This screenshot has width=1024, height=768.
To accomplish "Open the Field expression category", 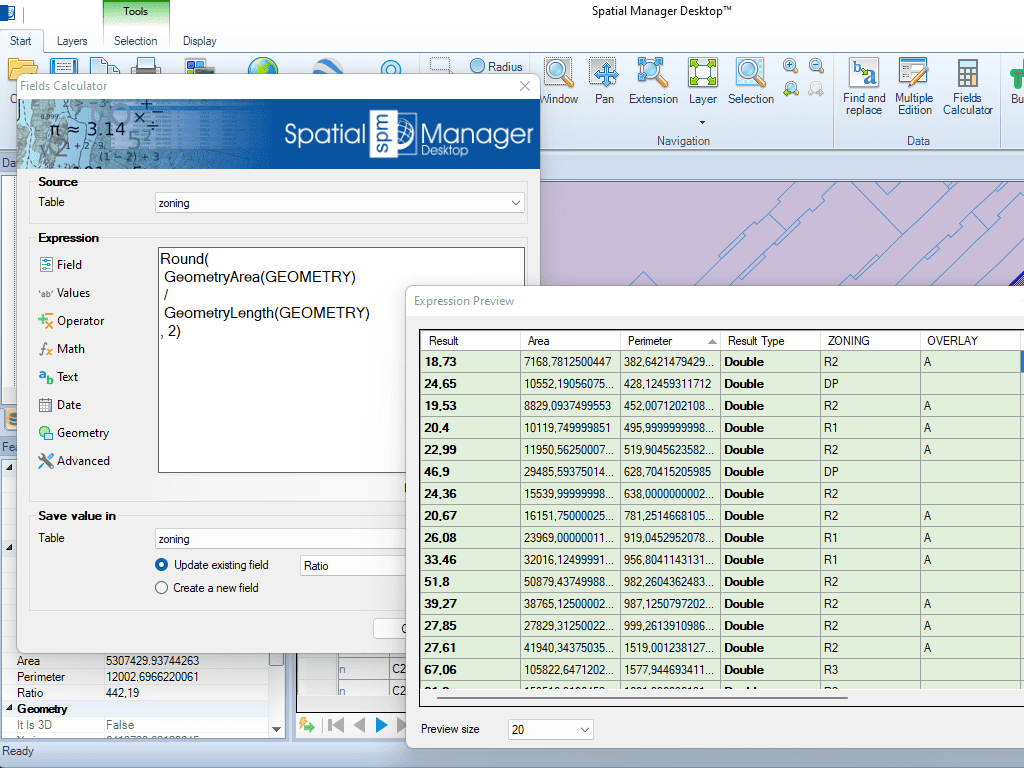I will (60, 264).
